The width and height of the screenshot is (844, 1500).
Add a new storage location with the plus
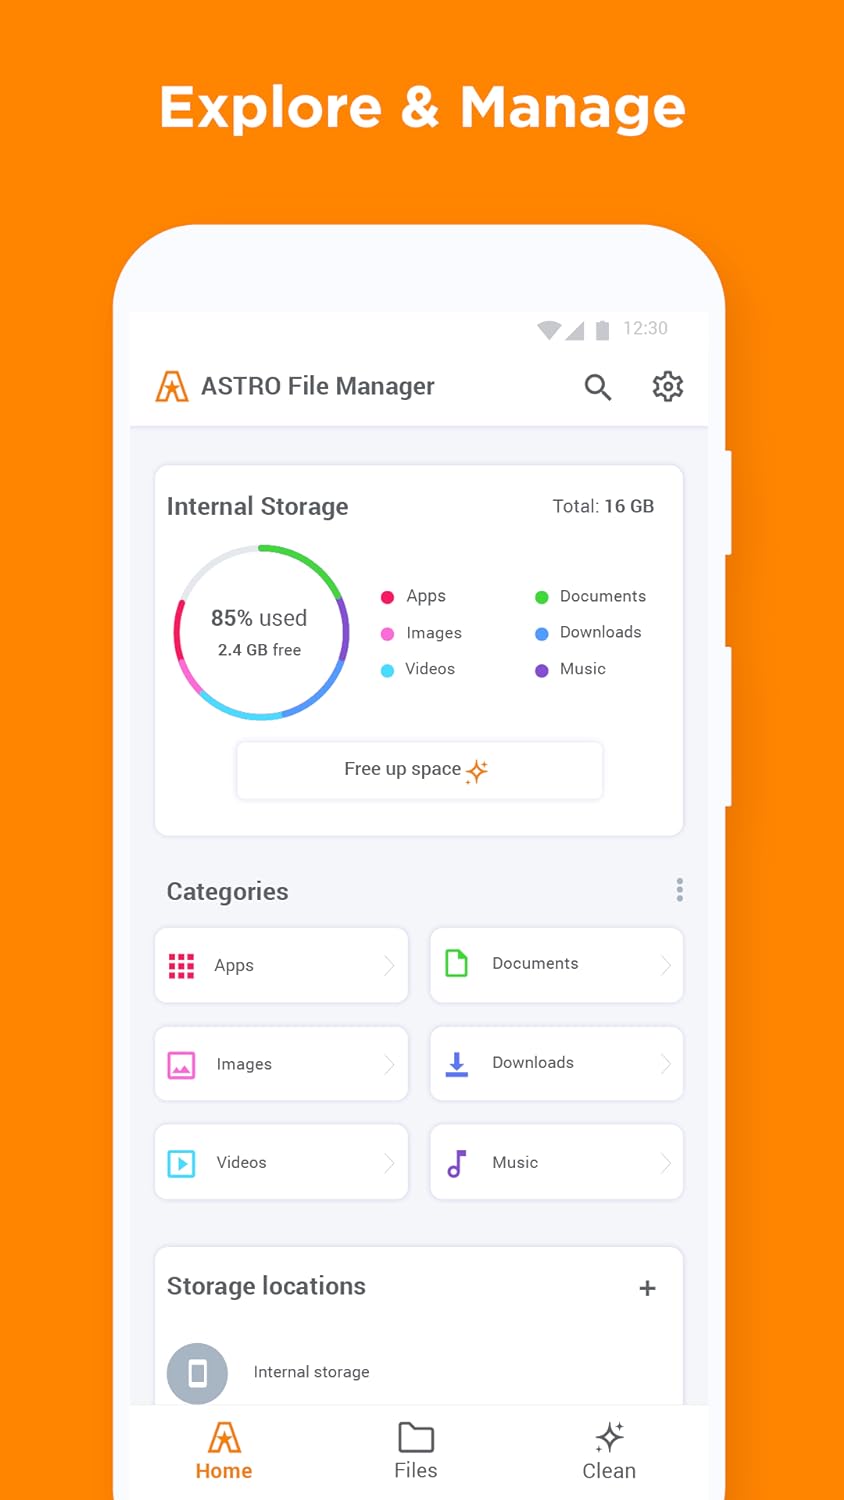647,1288
